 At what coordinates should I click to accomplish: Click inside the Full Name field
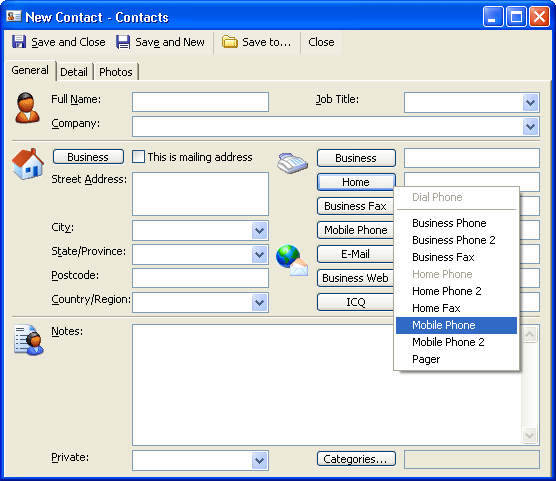point(200,102)
